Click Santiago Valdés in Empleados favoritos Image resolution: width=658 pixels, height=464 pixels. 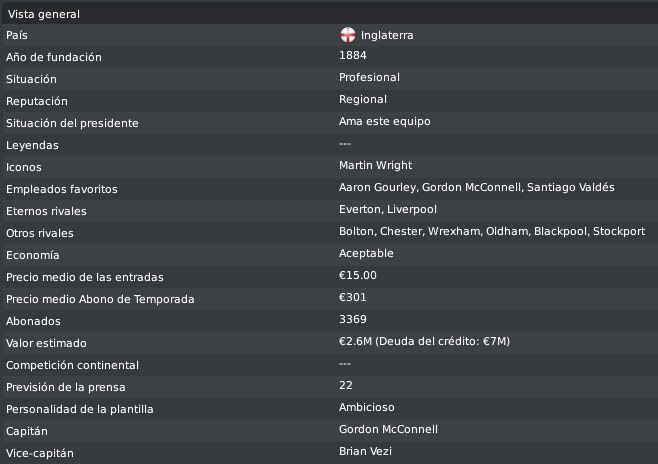pyautogui.click(x=571, y=187)
